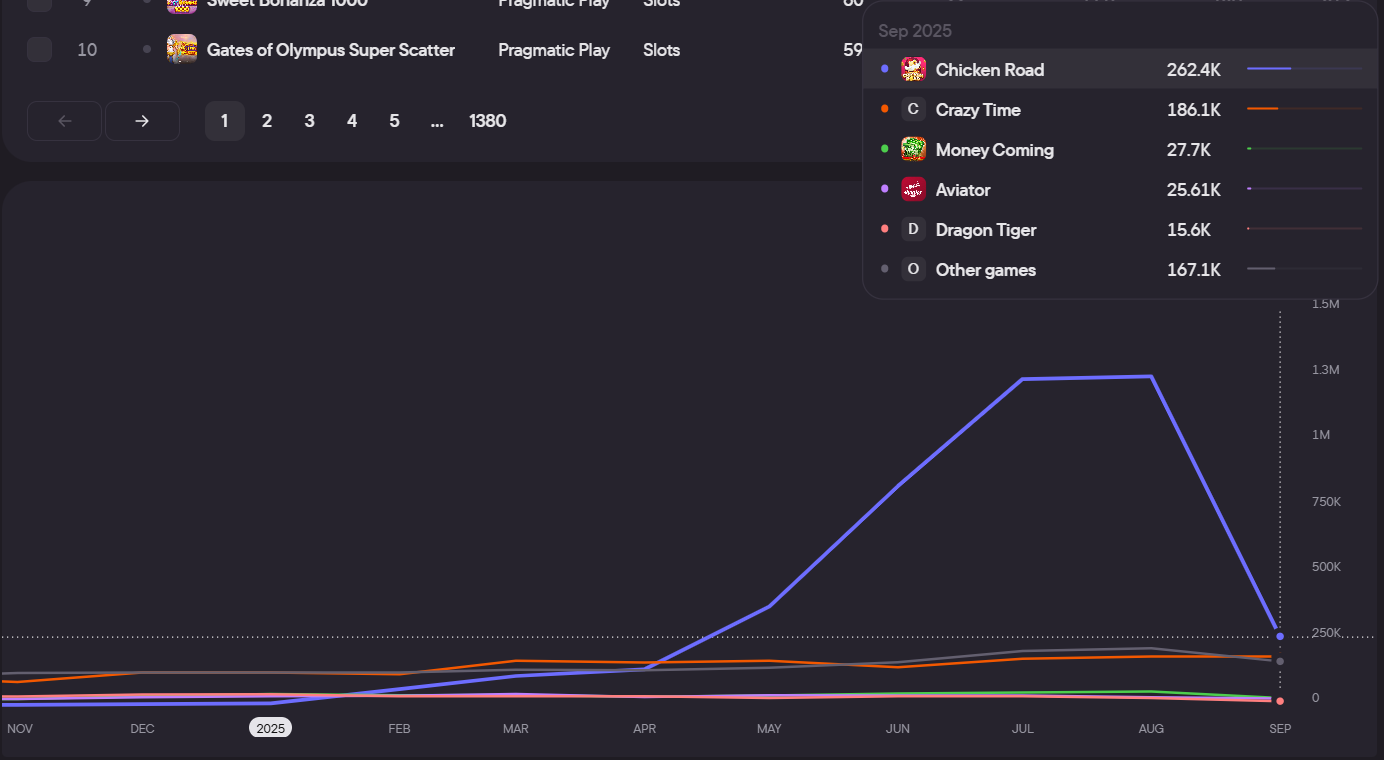This screenshot has height=760, width=1384.
Task: Tick the checkbox for row 9
Action: tap(39, 3)
